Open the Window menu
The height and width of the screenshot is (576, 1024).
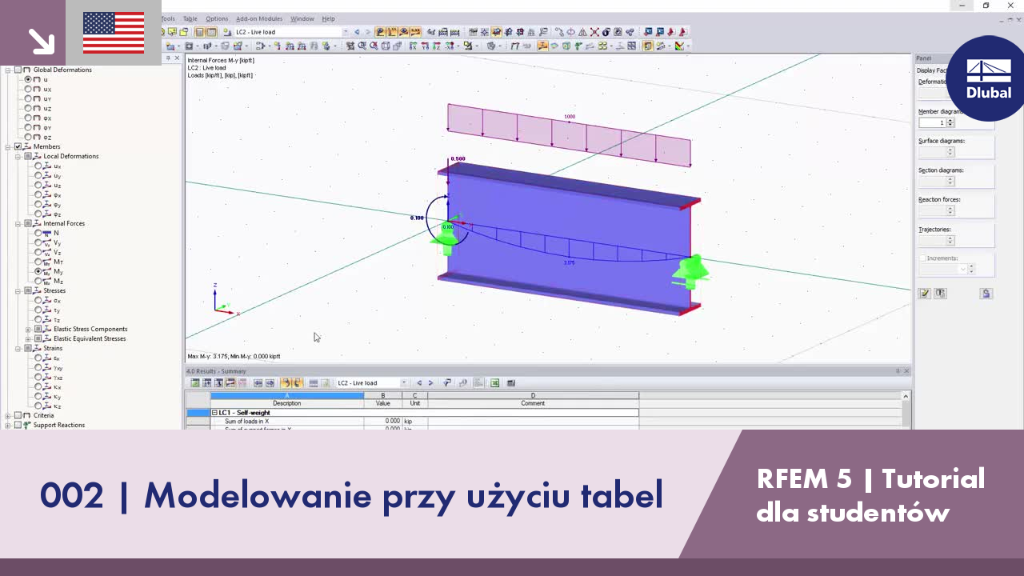pyautogui.click(x=302, y=19)
